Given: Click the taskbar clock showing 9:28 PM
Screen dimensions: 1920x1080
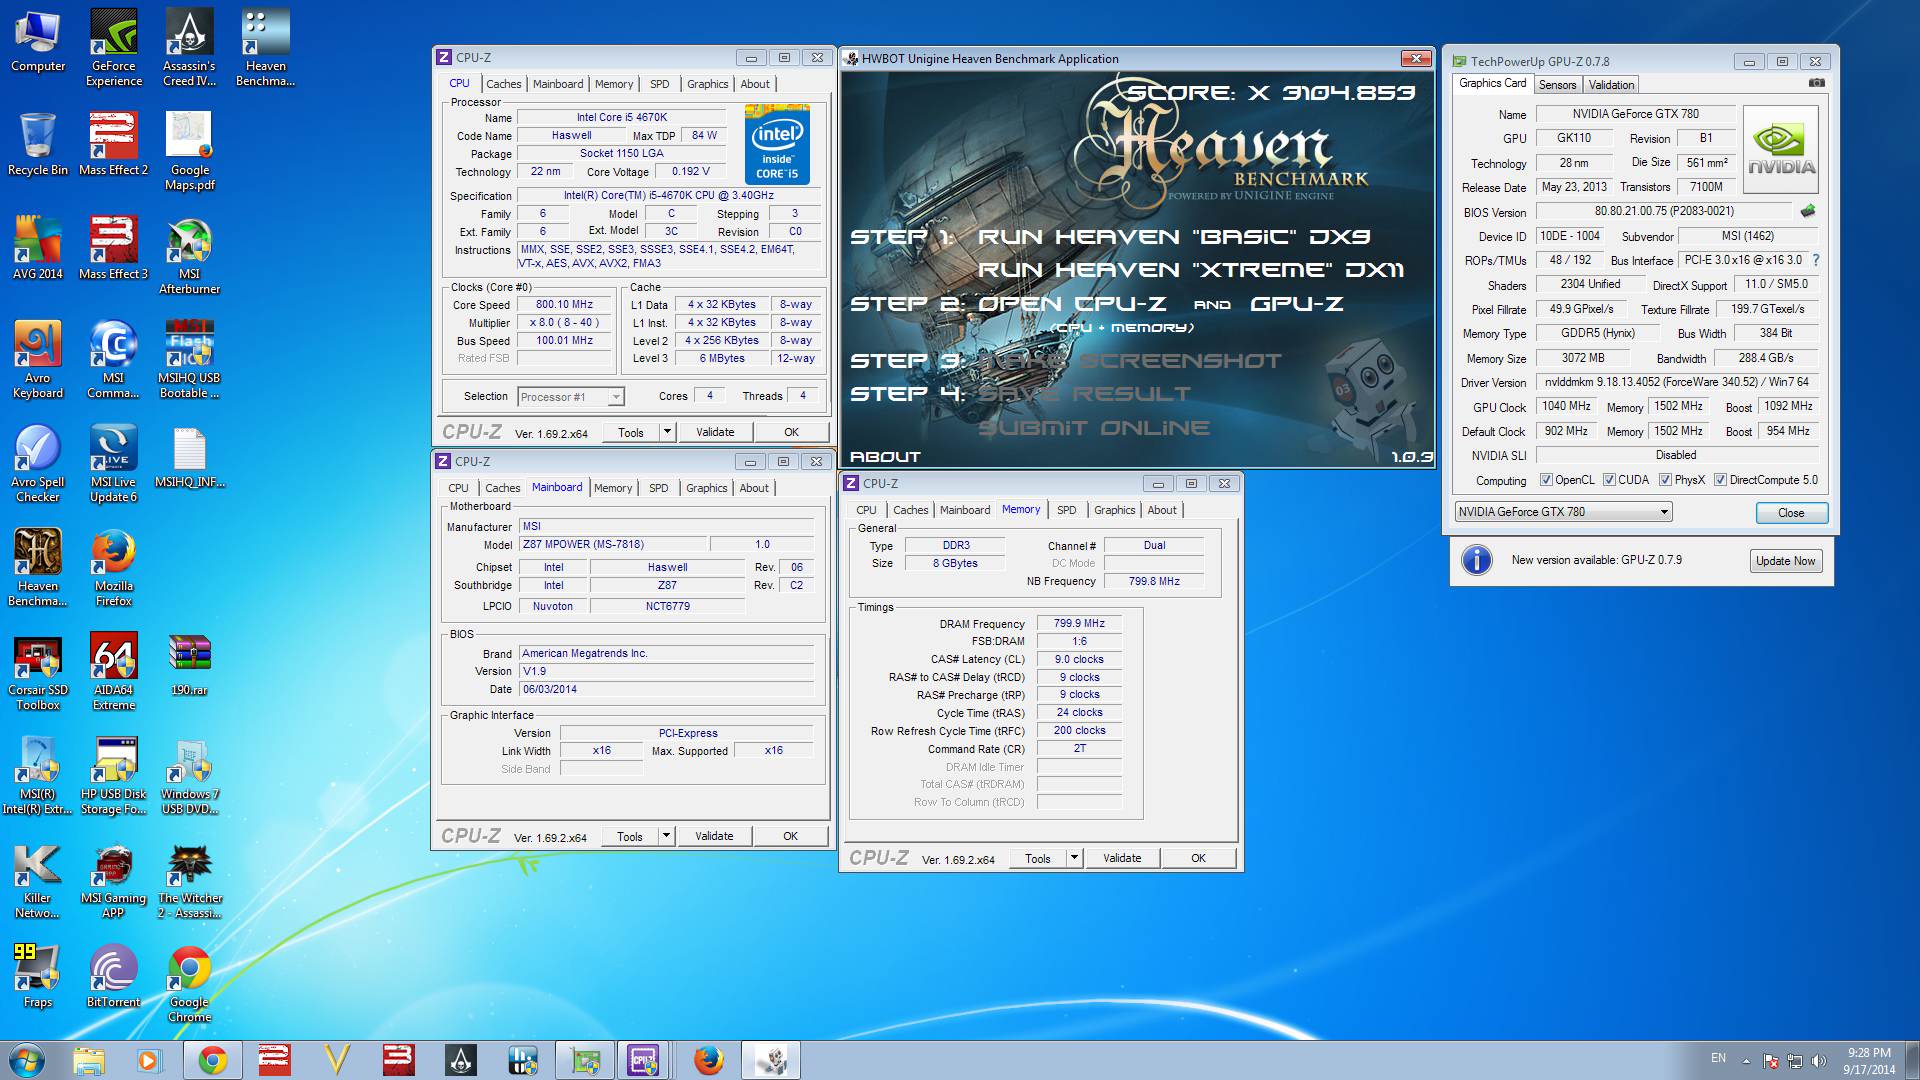Looking at the screenshot, I should 1868,1061.
